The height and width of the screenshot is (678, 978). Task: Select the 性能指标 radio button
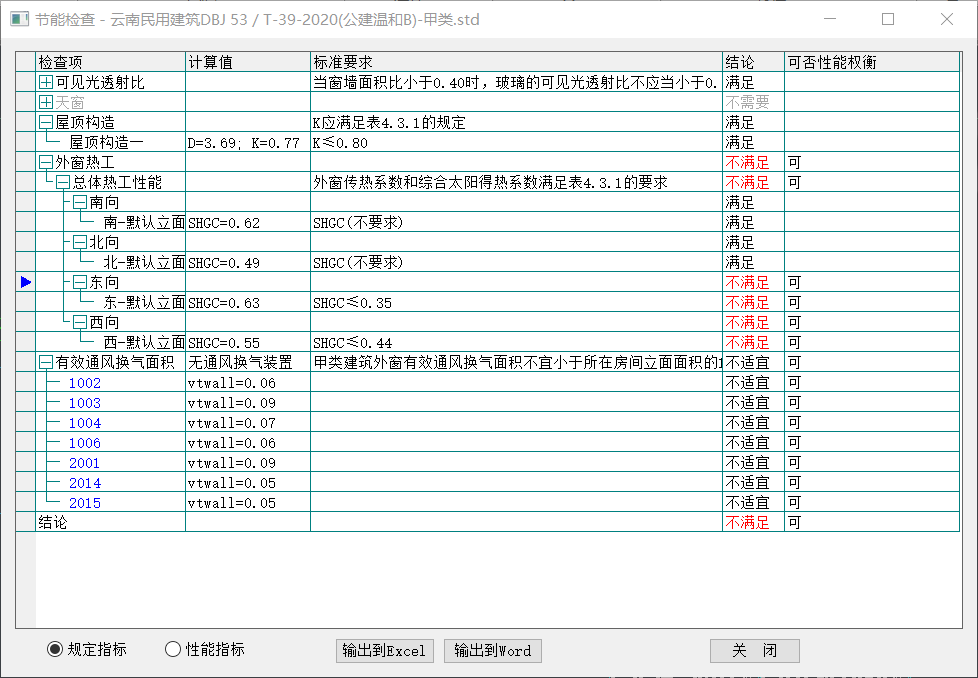[173, 650]
